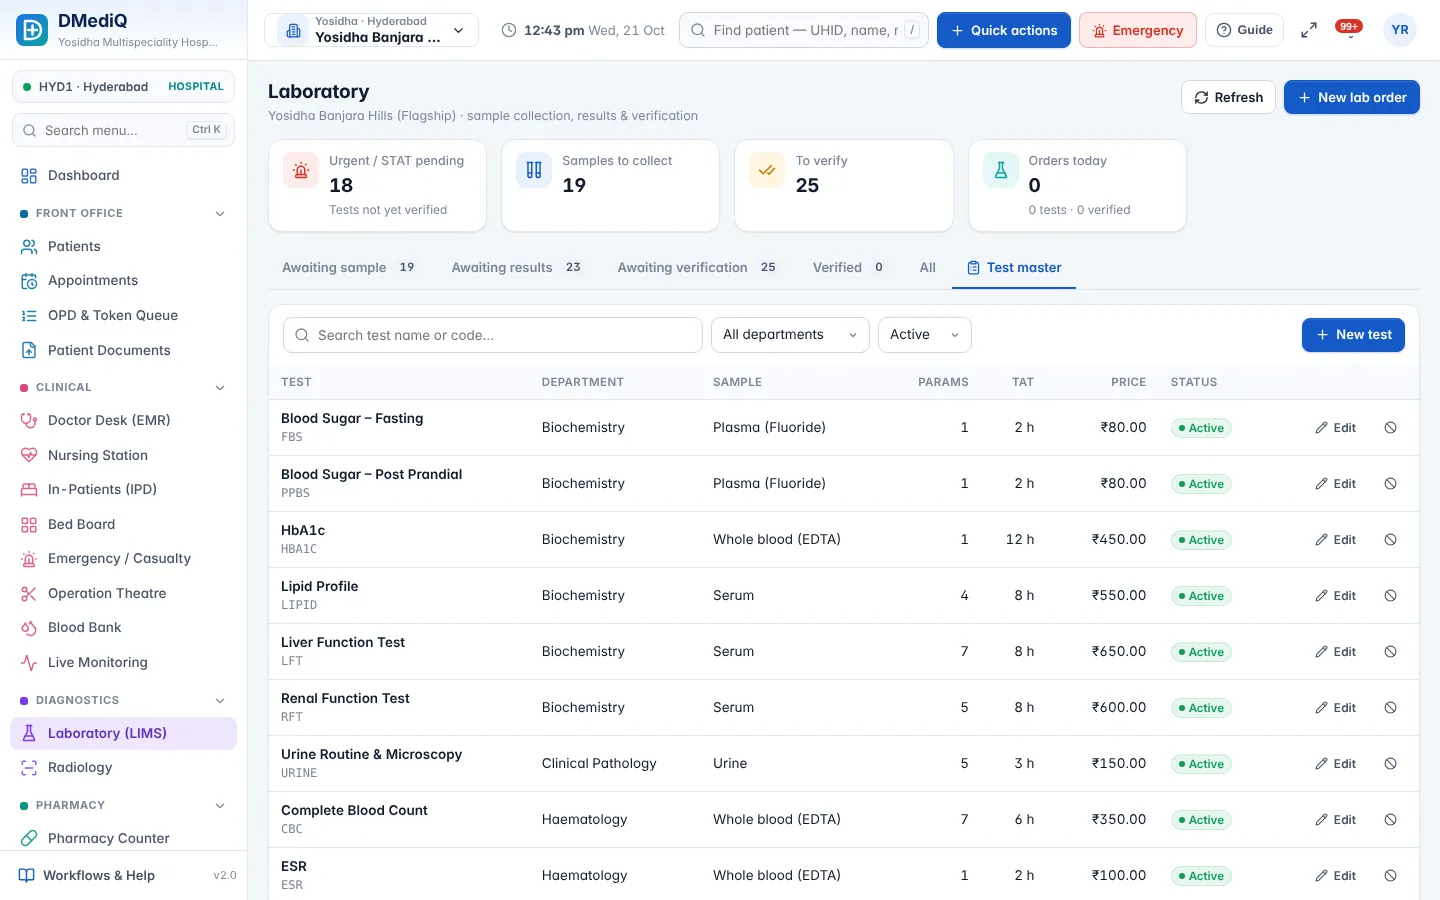Open Pharmacy Counter in the sidebar

tap(123, 838)
